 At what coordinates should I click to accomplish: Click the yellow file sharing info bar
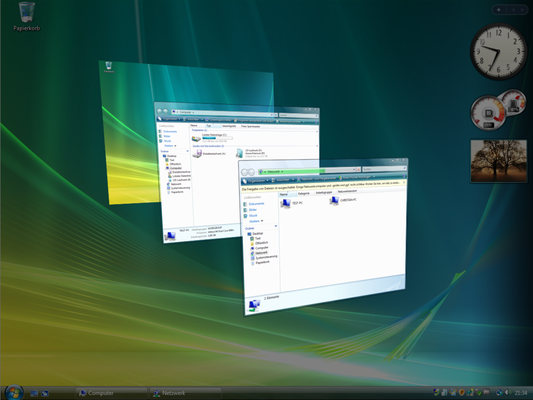323,186
